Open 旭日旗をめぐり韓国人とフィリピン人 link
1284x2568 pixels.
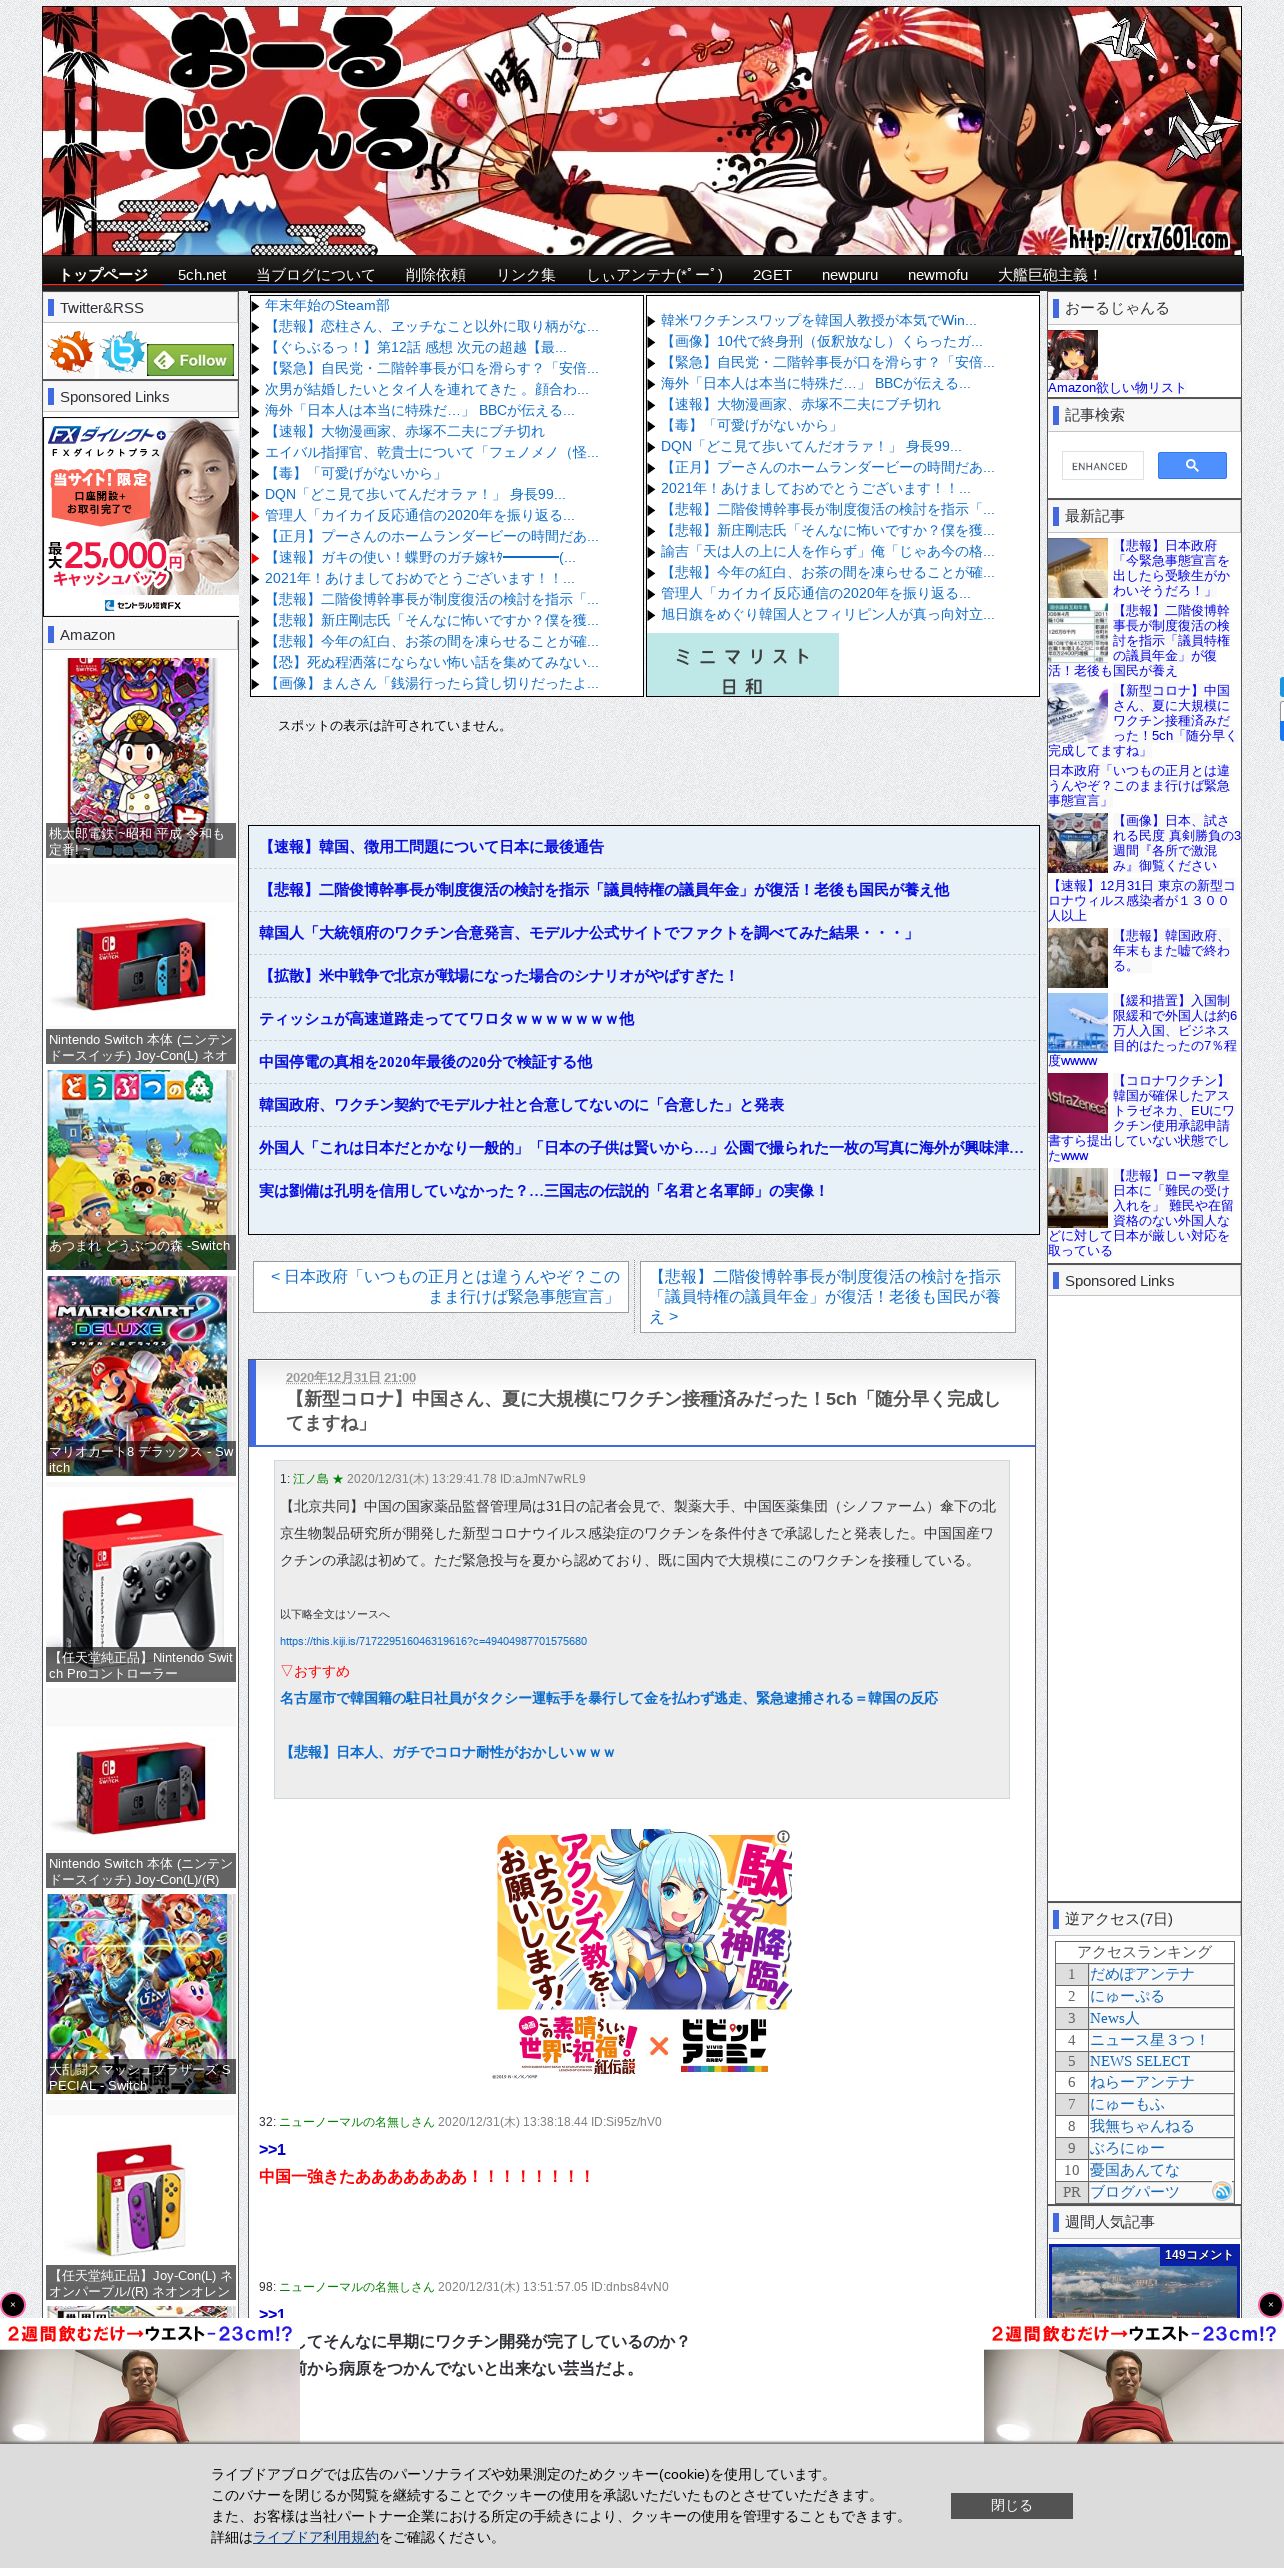(x=827, y=614)
